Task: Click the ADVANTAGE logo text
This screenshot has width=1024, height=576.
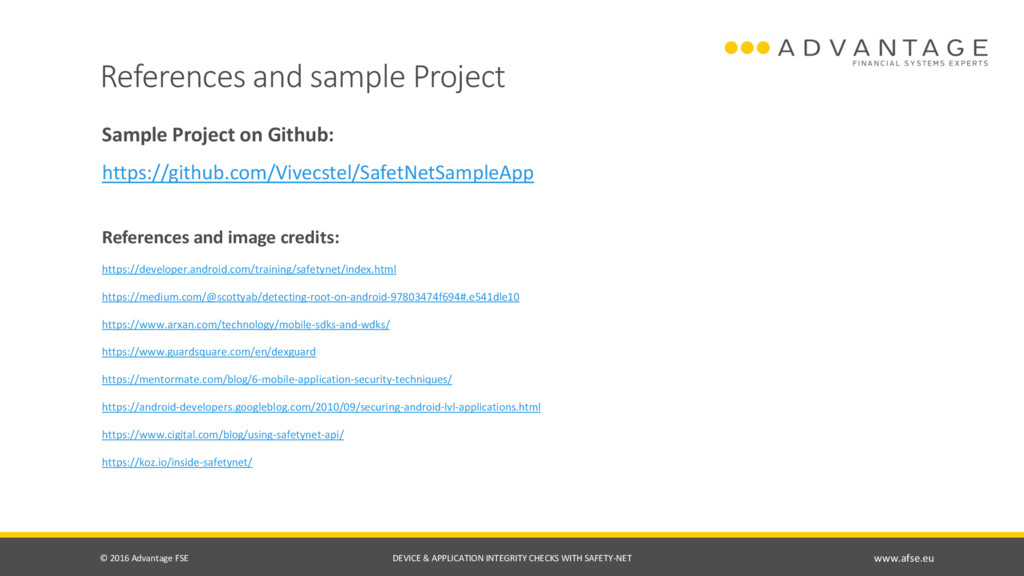Action: 883,48
